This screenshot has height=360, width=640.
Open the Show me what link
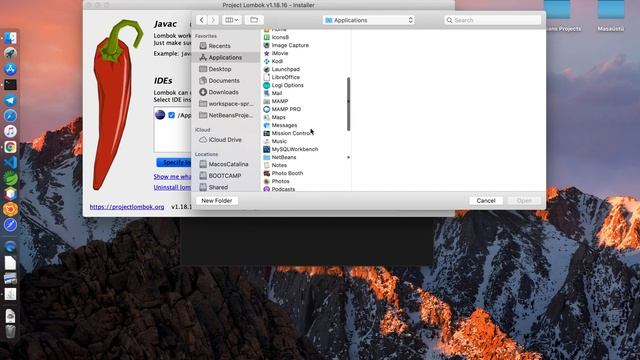click(172, 177)
